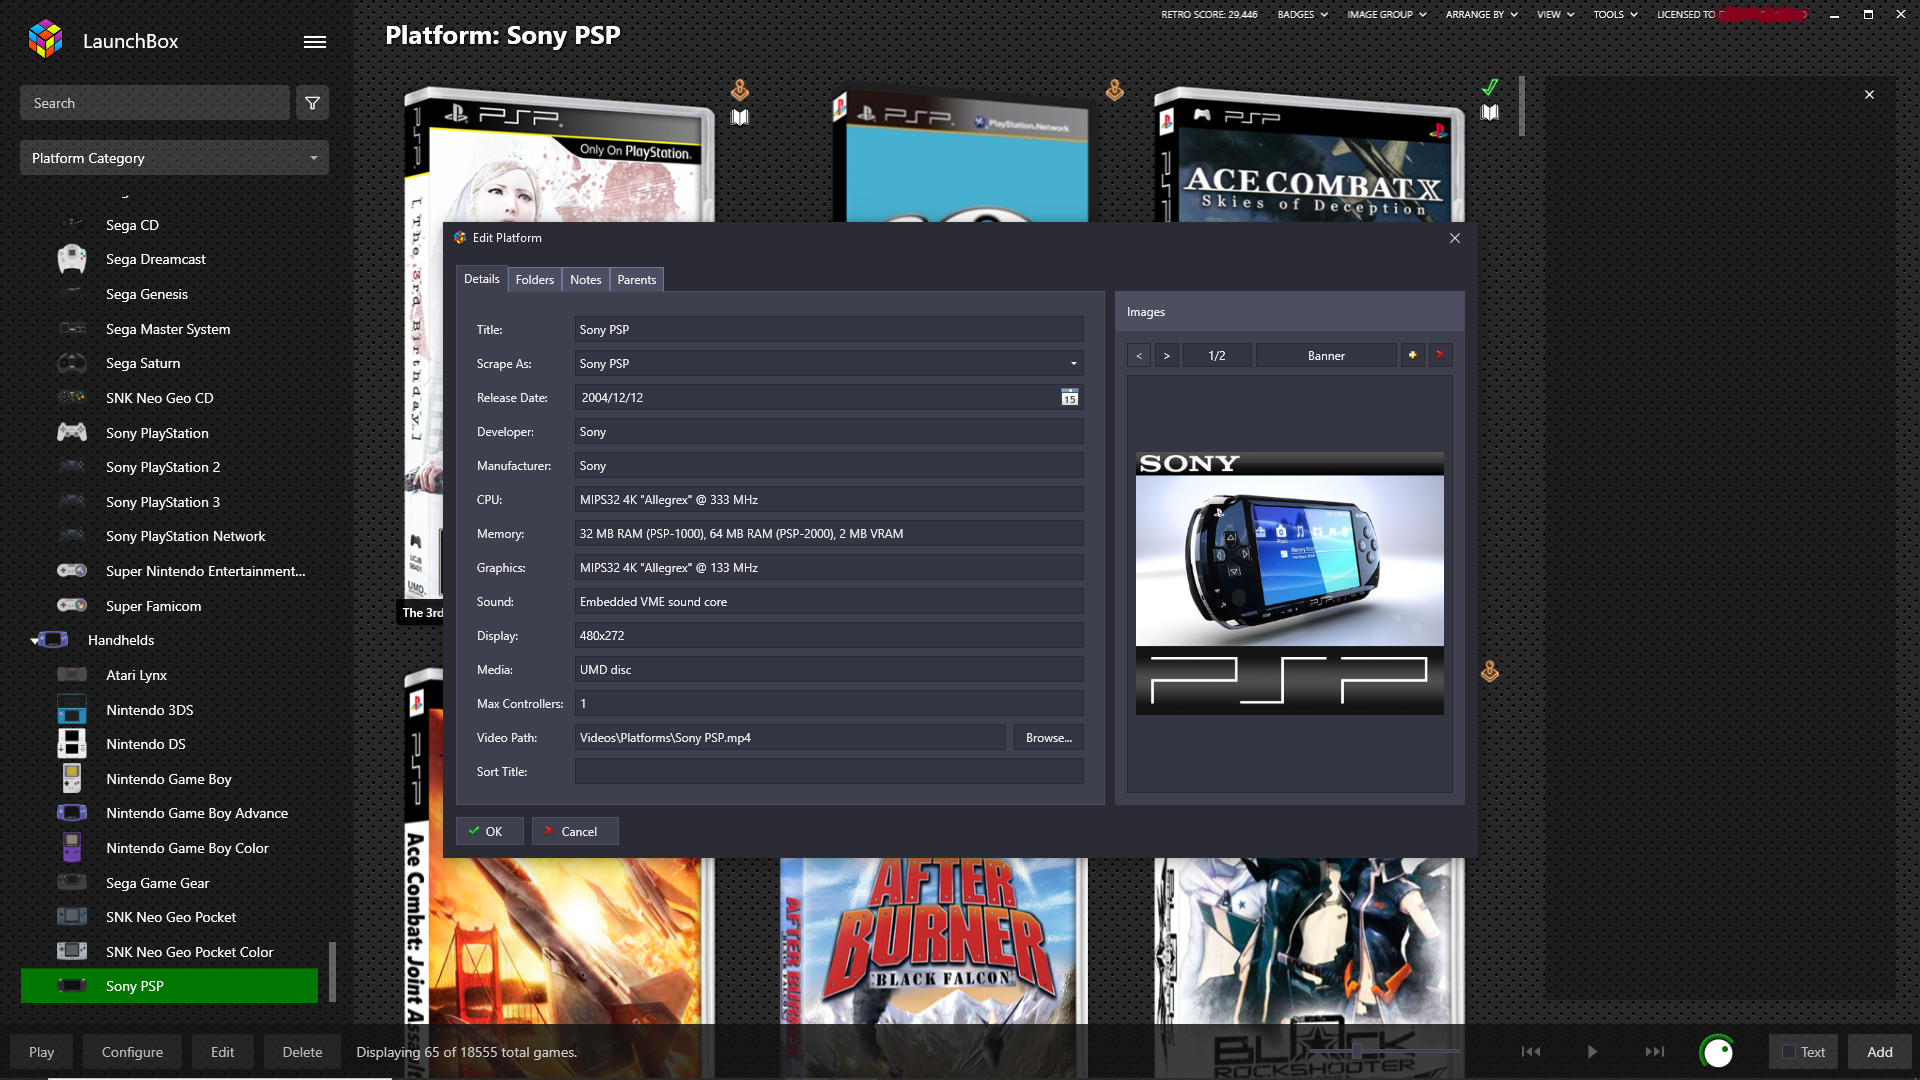The height and width of the screenshot is (1080, 1920).
Task: Show previous platform image in the Edit Platform dialog
Action: [1138, 356]
